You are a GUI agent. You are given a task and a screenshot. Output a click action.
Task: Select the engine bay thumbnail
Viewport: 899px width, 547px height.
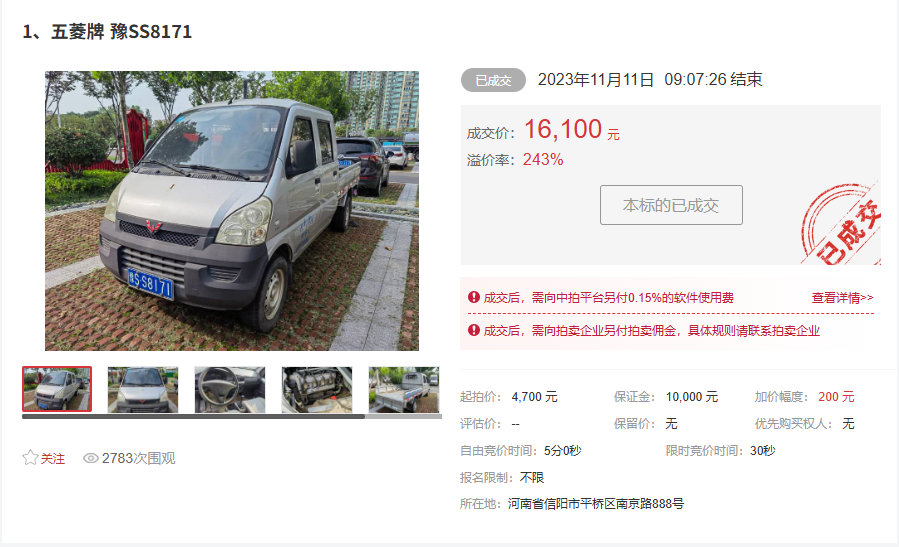(x=317, y=390)
